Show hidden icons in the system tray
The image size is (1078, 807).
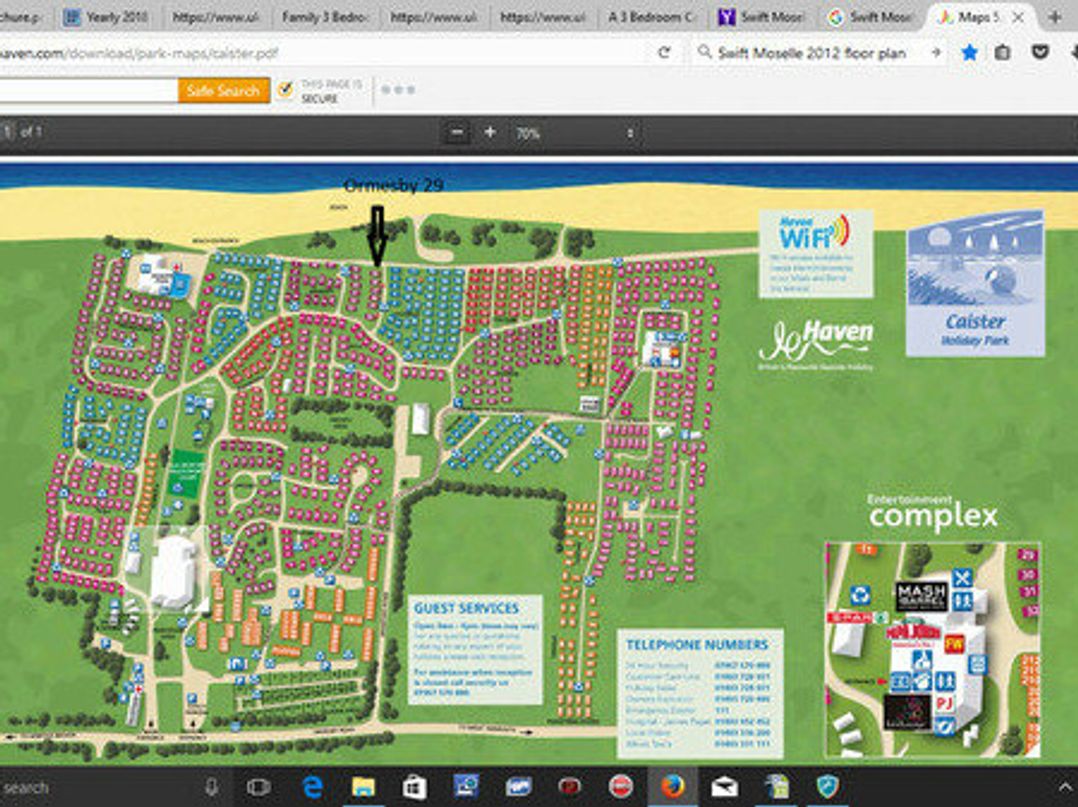coord(1062,788)
